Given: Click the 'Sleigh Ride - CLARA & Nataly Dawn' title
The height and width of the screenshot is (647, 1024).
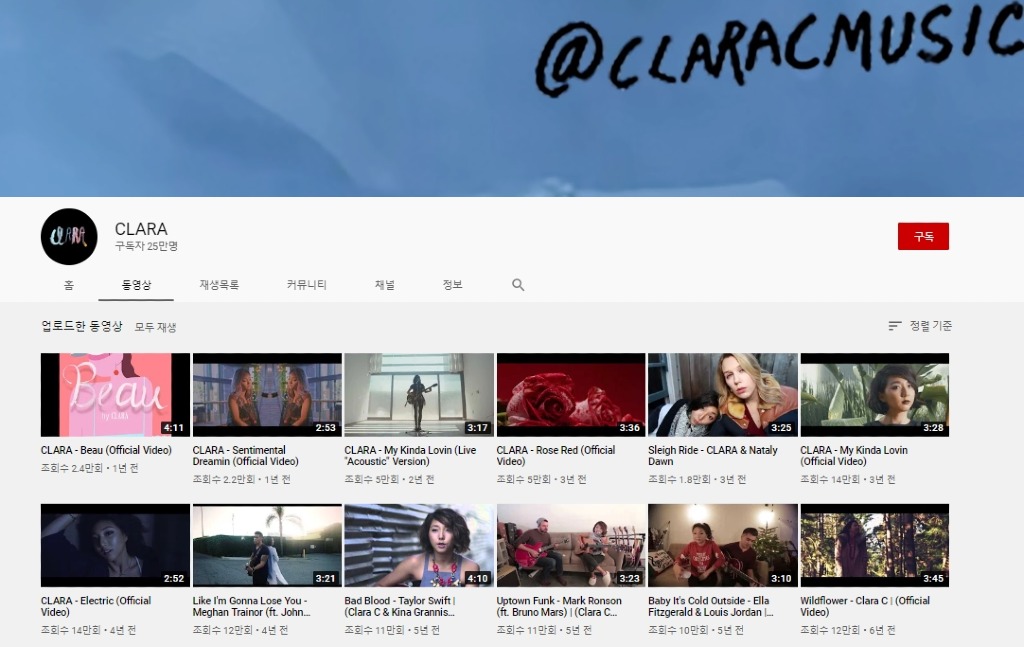Looking at the screenshot, I should (x=712, y=456).
